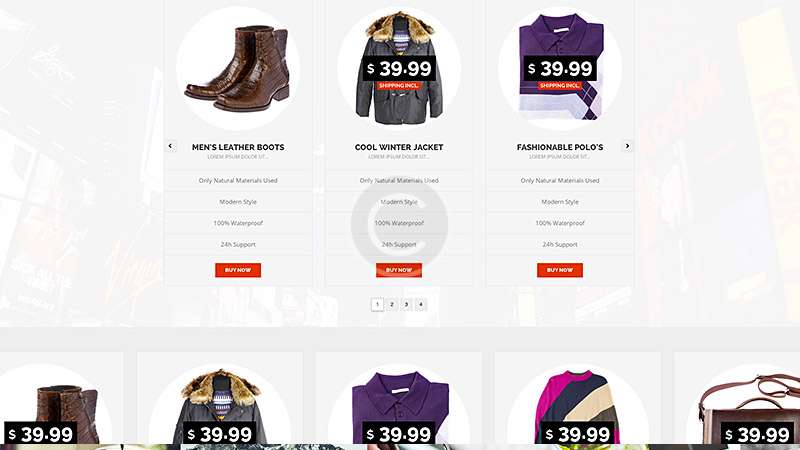Click the Fashionable Polo's title
The image size is (800, 450).
point(560,147)
